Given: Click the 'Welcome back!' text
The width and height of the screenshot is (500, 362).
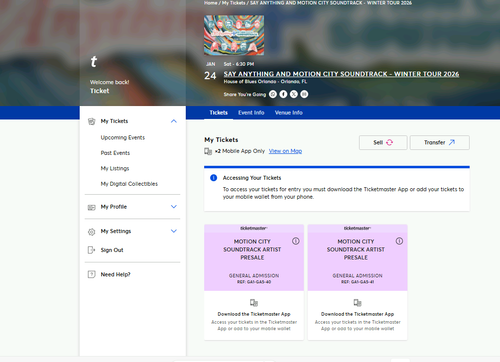Looking at the screenshot, I should (x=109, y=82).
